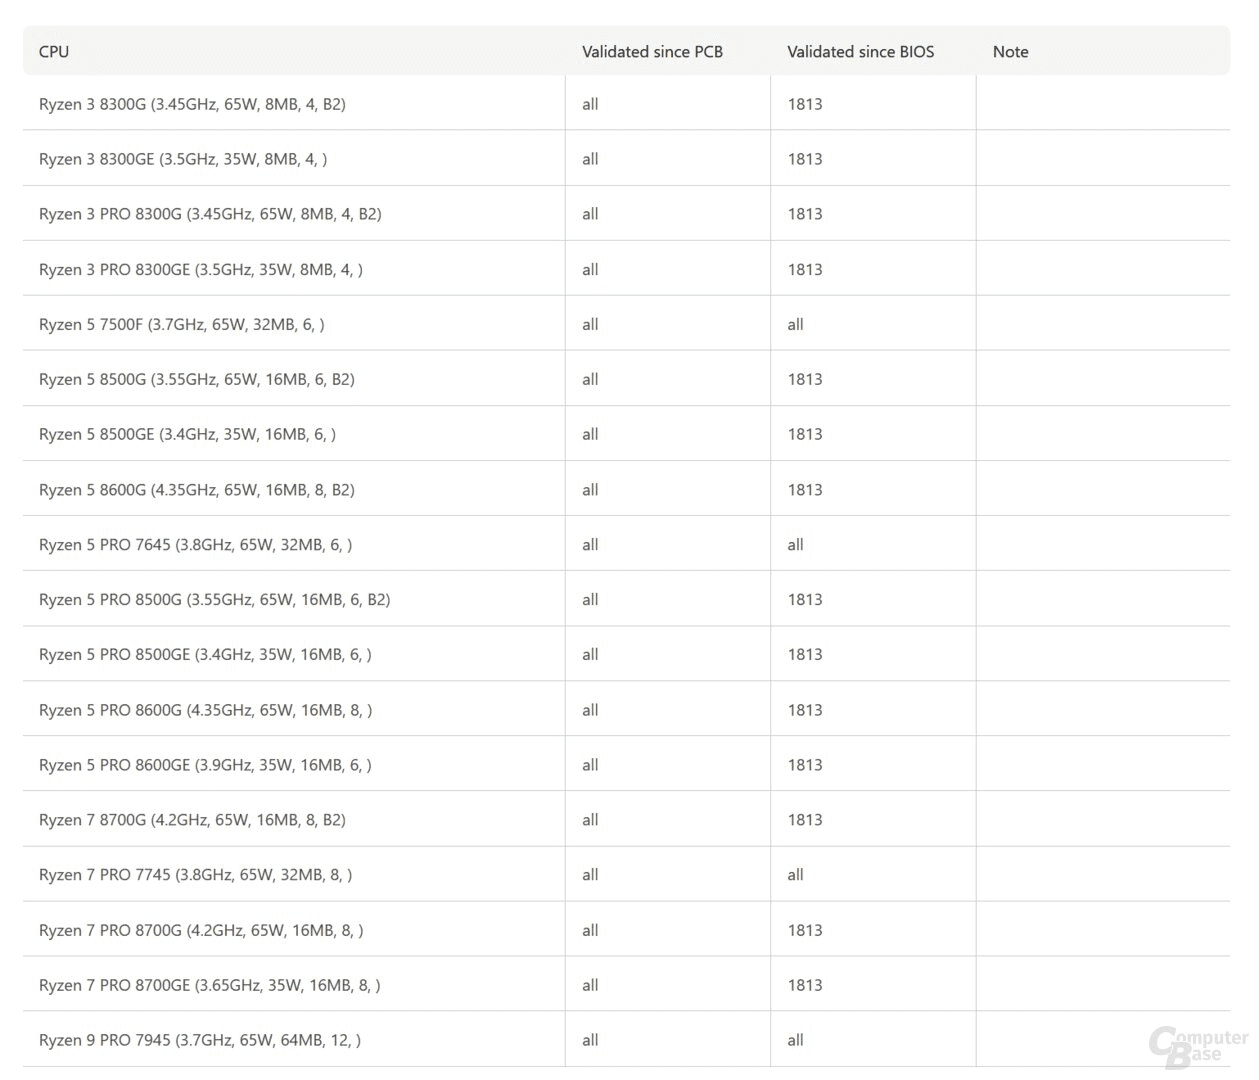Click the Note column header

click(1010, 52)
